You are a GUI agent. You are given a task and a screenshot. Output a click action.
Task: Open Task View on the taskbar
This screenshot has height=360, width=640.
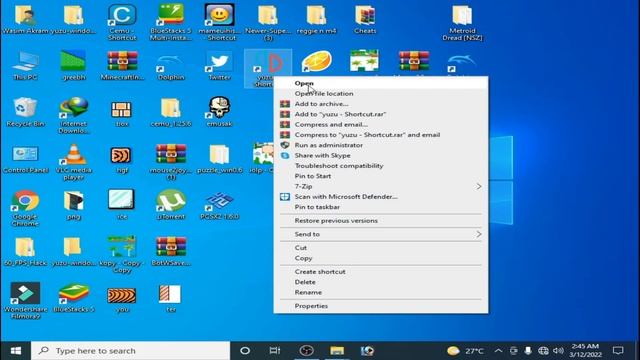(275, 351)
